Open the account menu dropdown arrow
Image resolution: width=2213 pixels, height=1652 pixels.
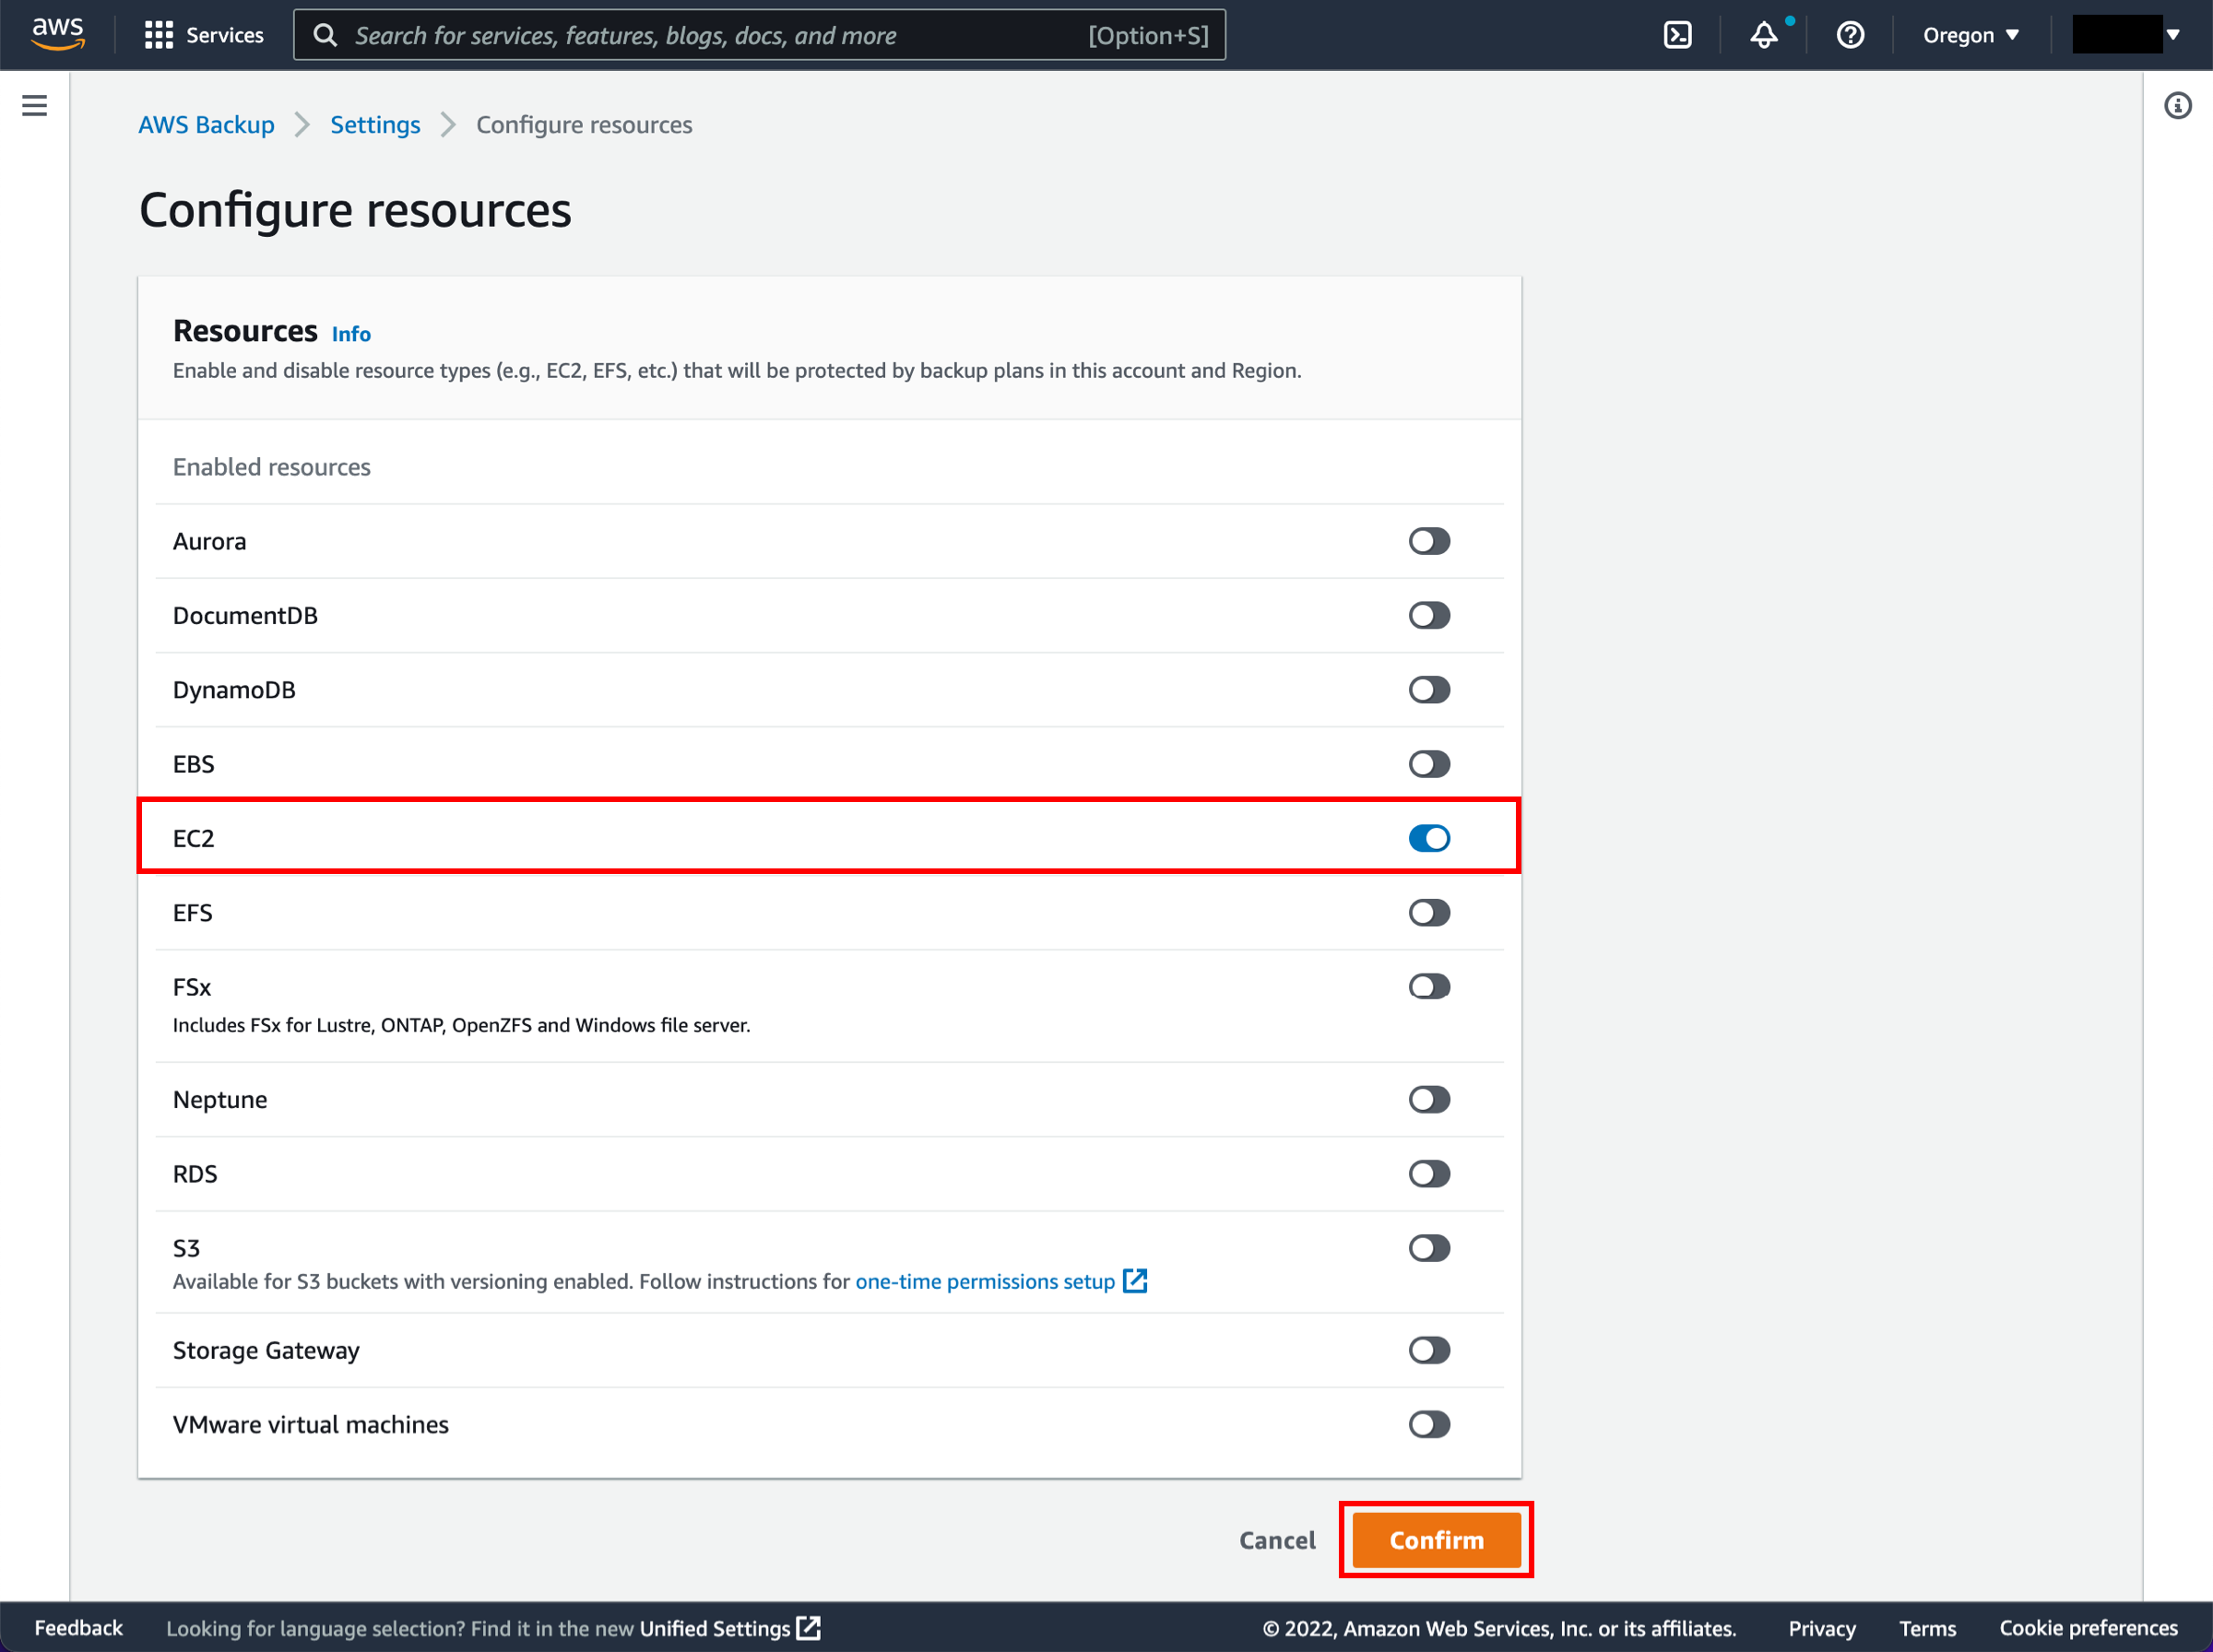[2173, 35]
